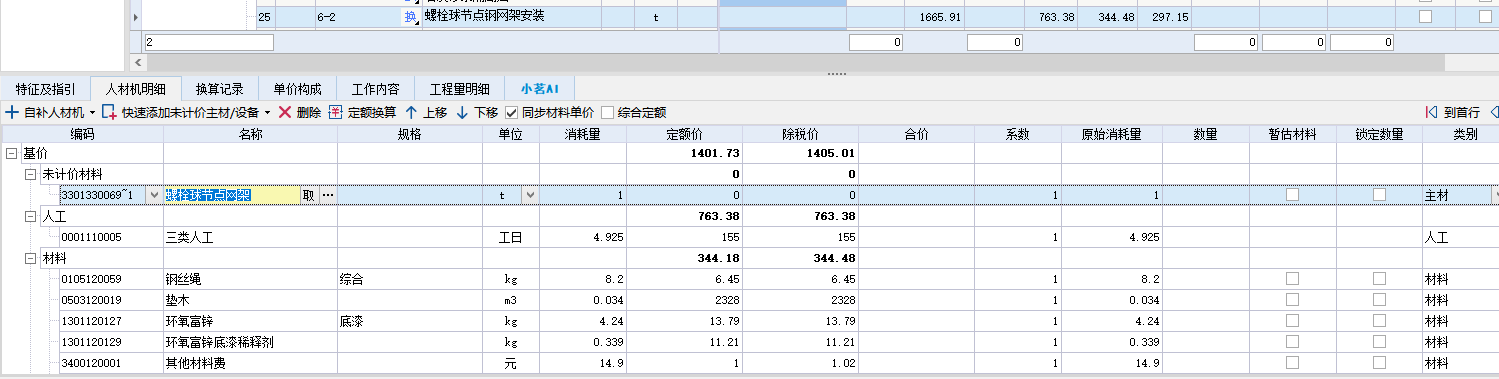Click the red X 删除 icon
This screenshot has width=1499, height=379.
[x=285, y=113]
